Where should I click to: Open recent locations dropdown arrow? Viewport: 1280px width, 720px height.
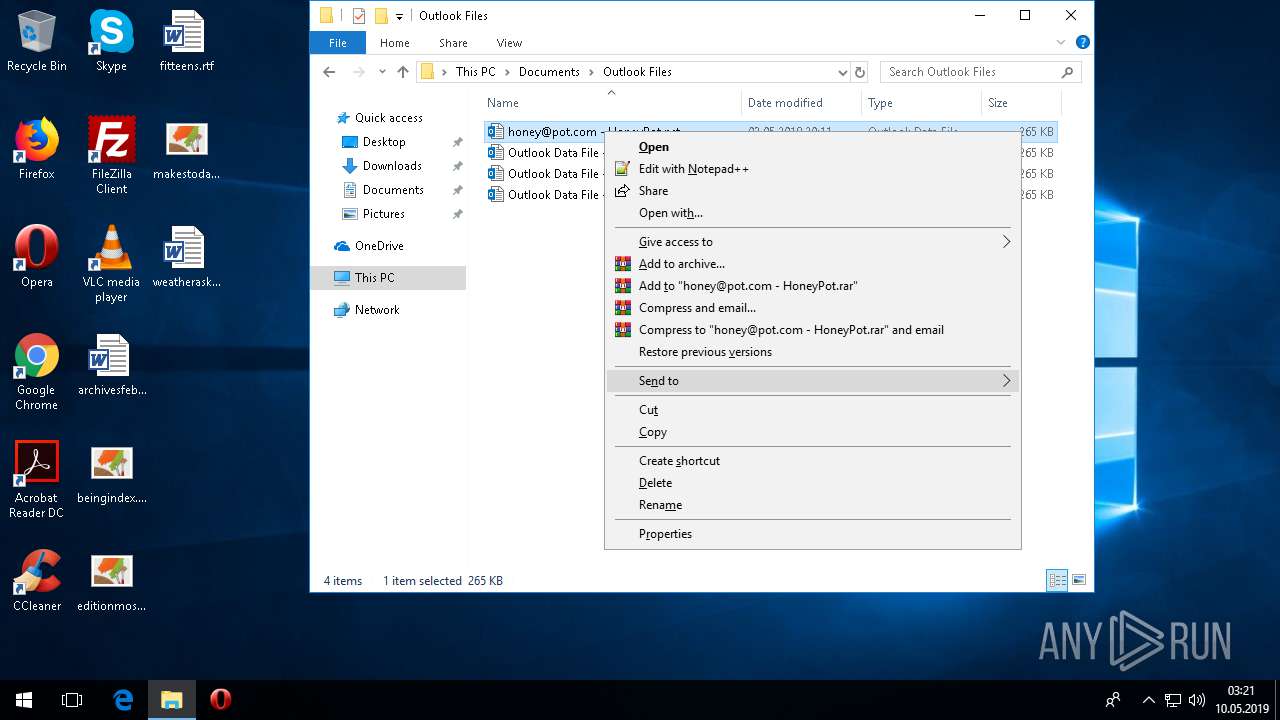[382, 72]
